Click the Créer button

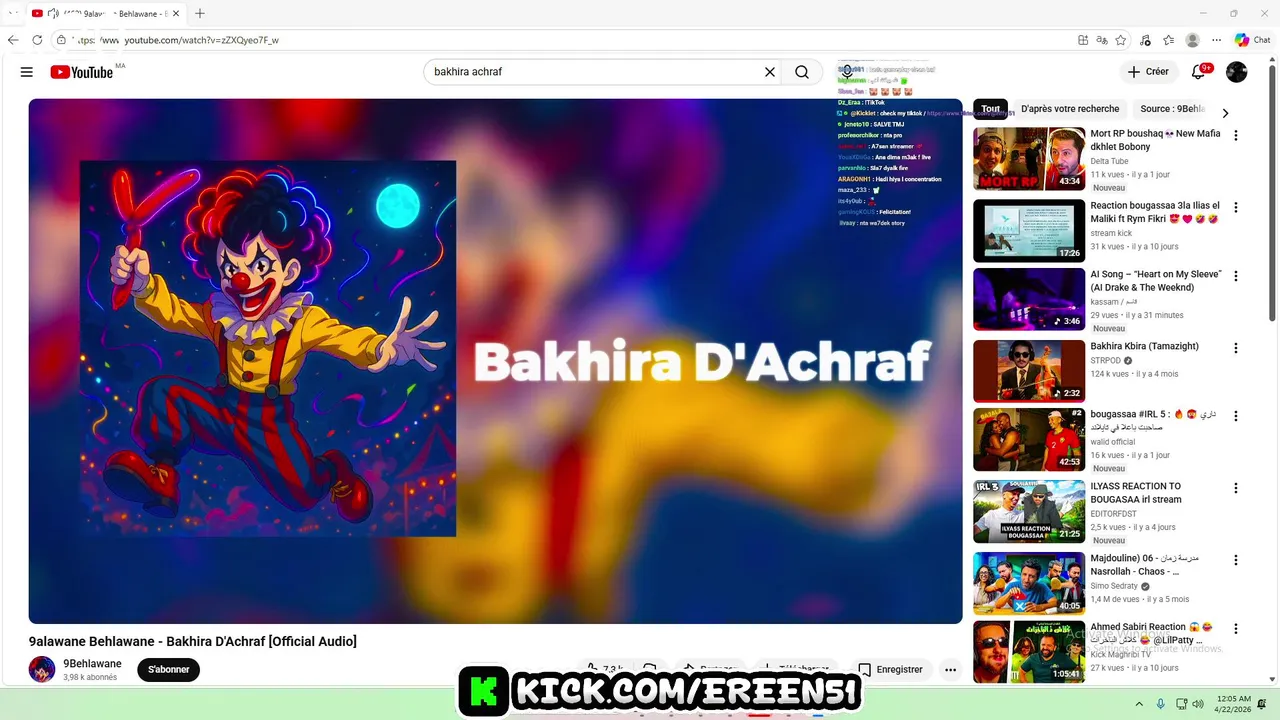(1148, 72)
